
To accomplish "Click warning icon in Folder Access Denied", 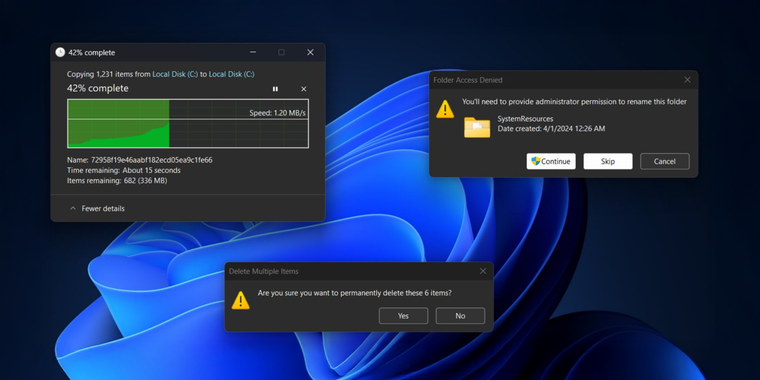I will [x=445, y=109].
